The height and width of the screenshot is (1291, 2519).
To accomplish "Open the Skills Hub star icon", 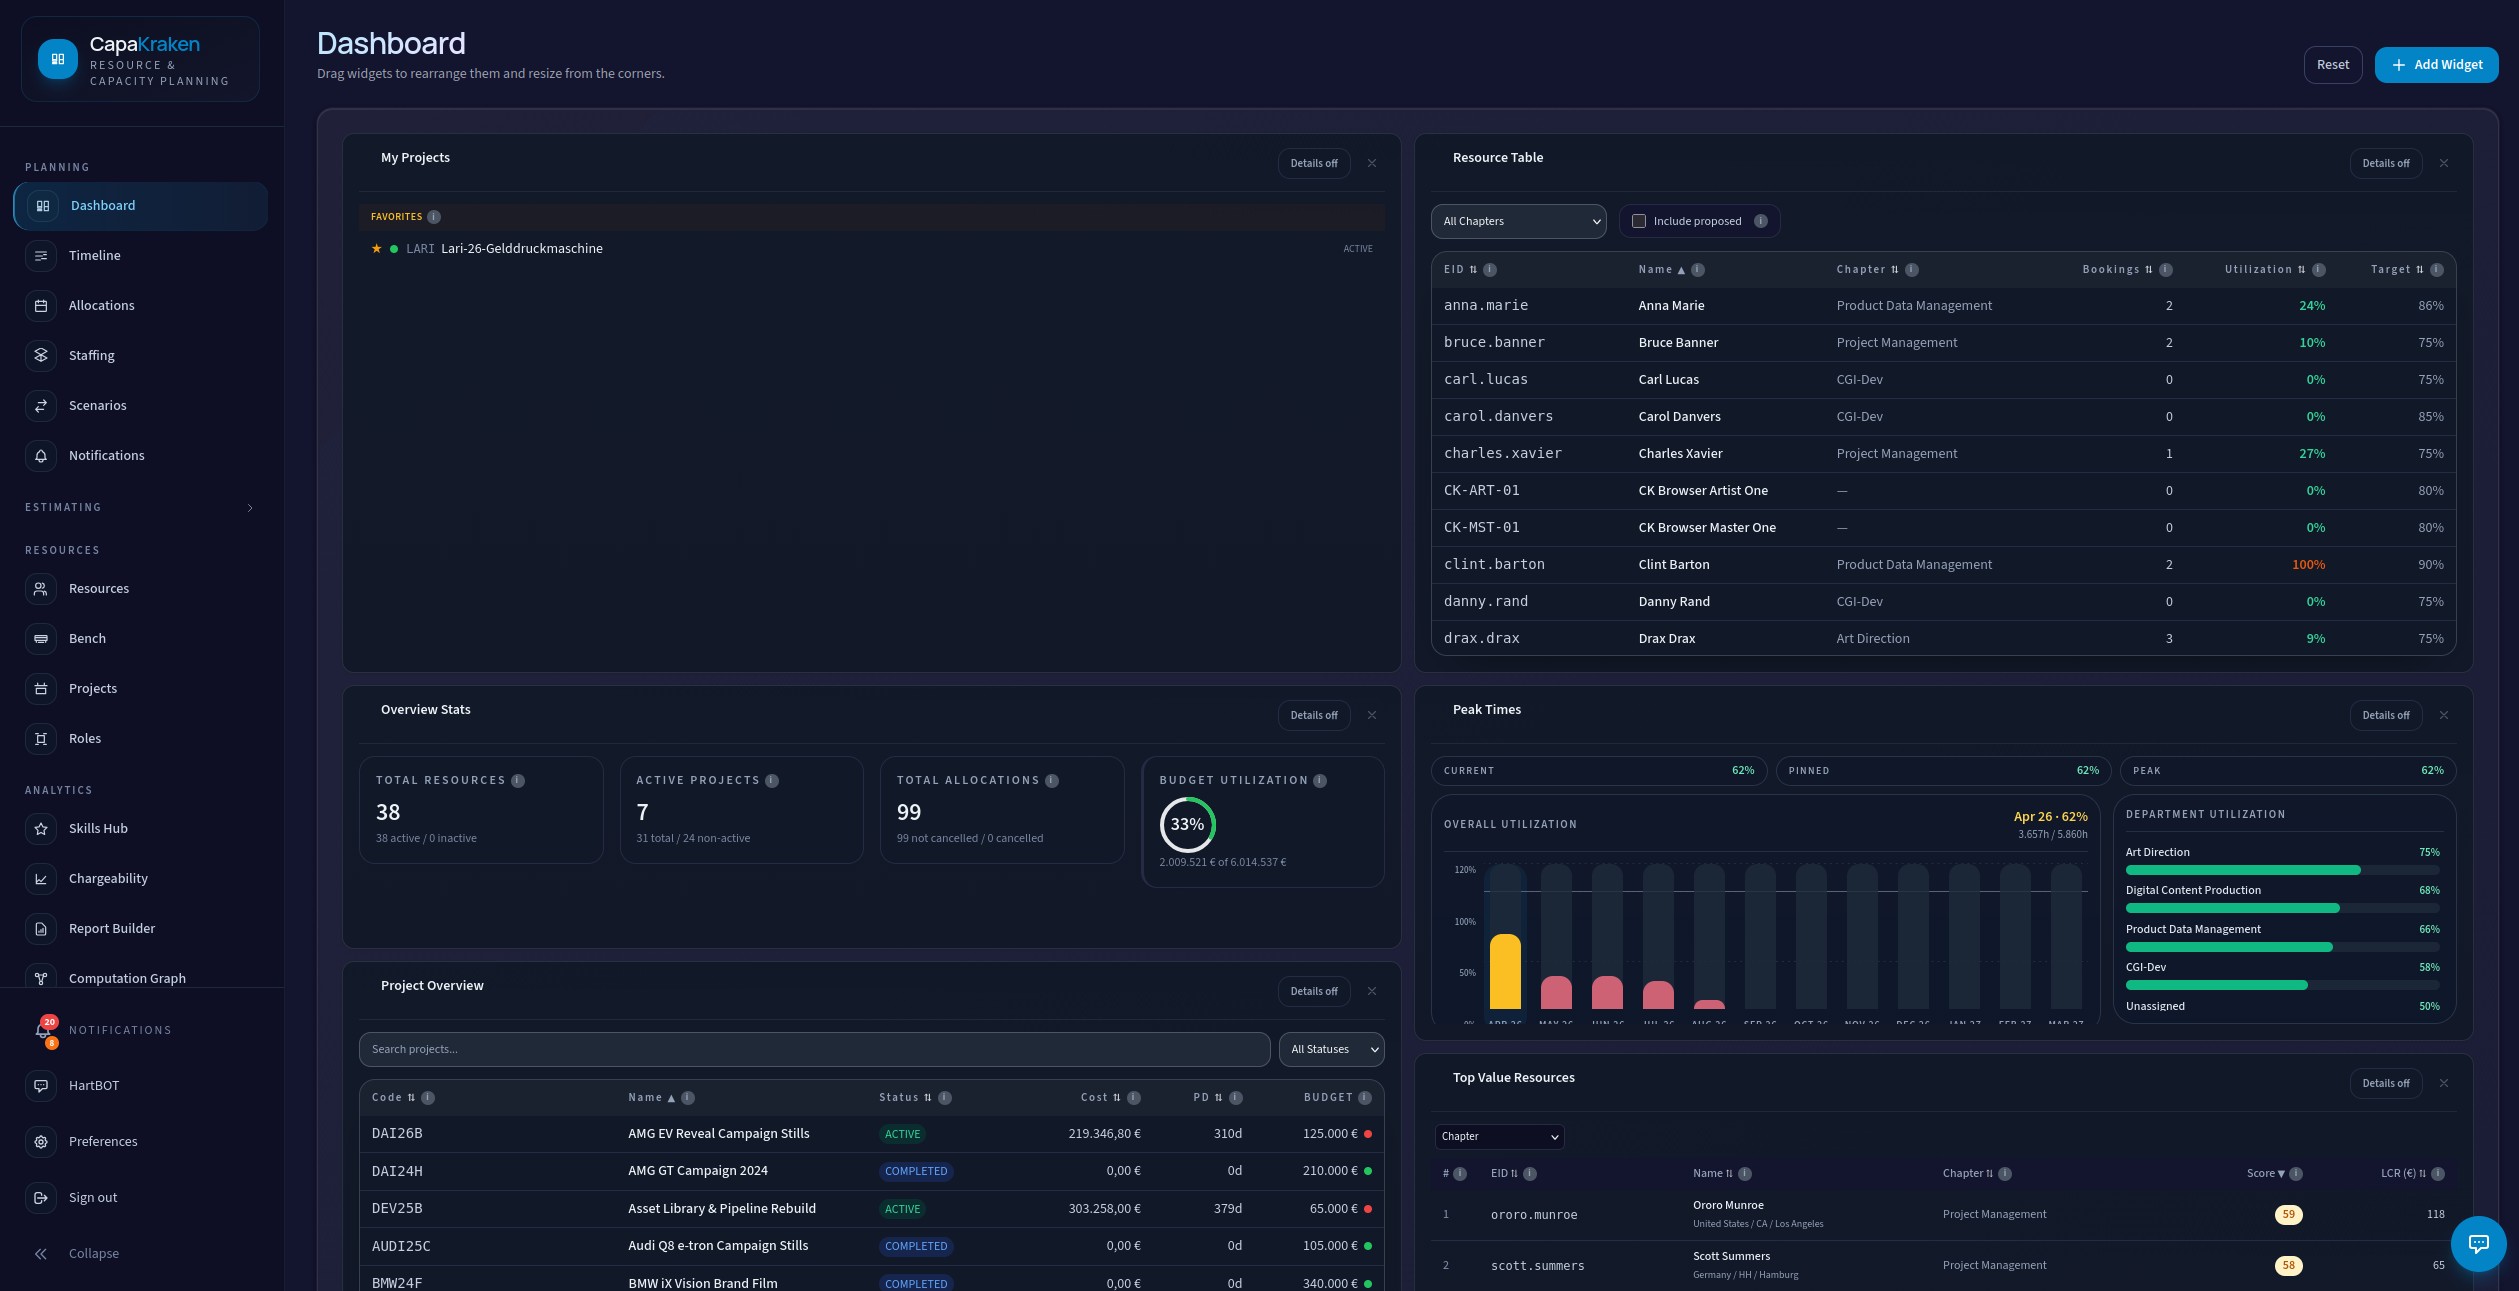I will (x=41, y=829).
